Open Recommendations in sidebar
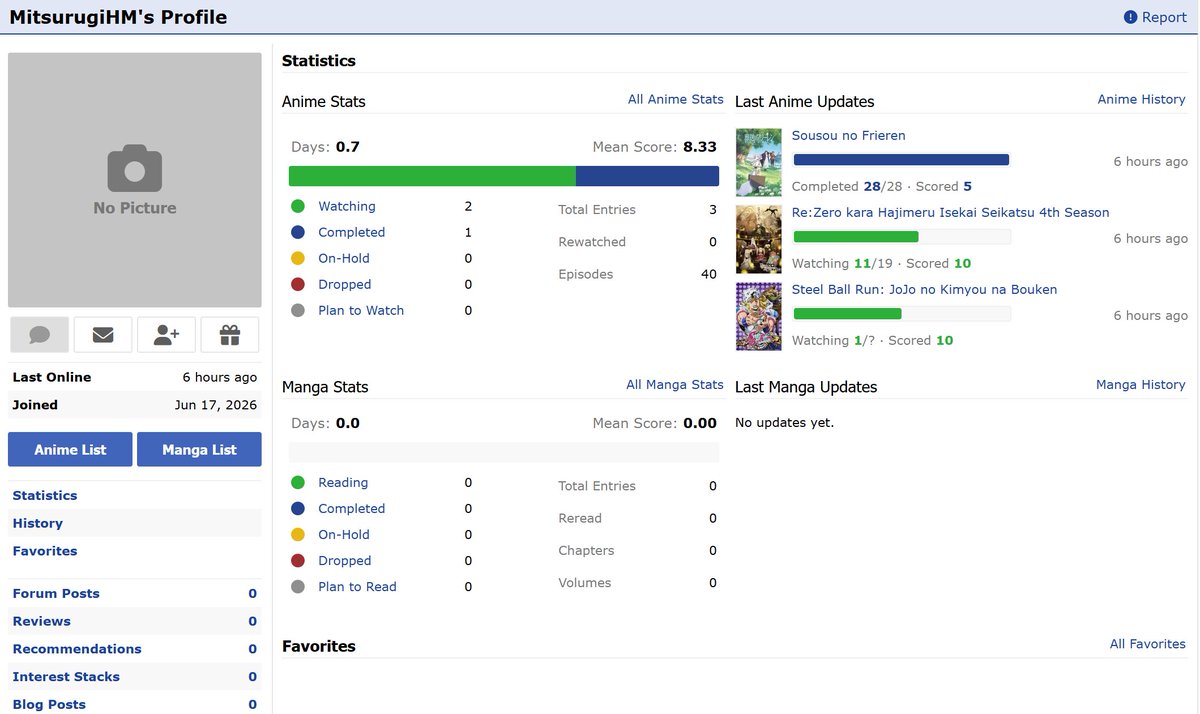The width and height of the screenshot is (1200, 714). point(77,649)
